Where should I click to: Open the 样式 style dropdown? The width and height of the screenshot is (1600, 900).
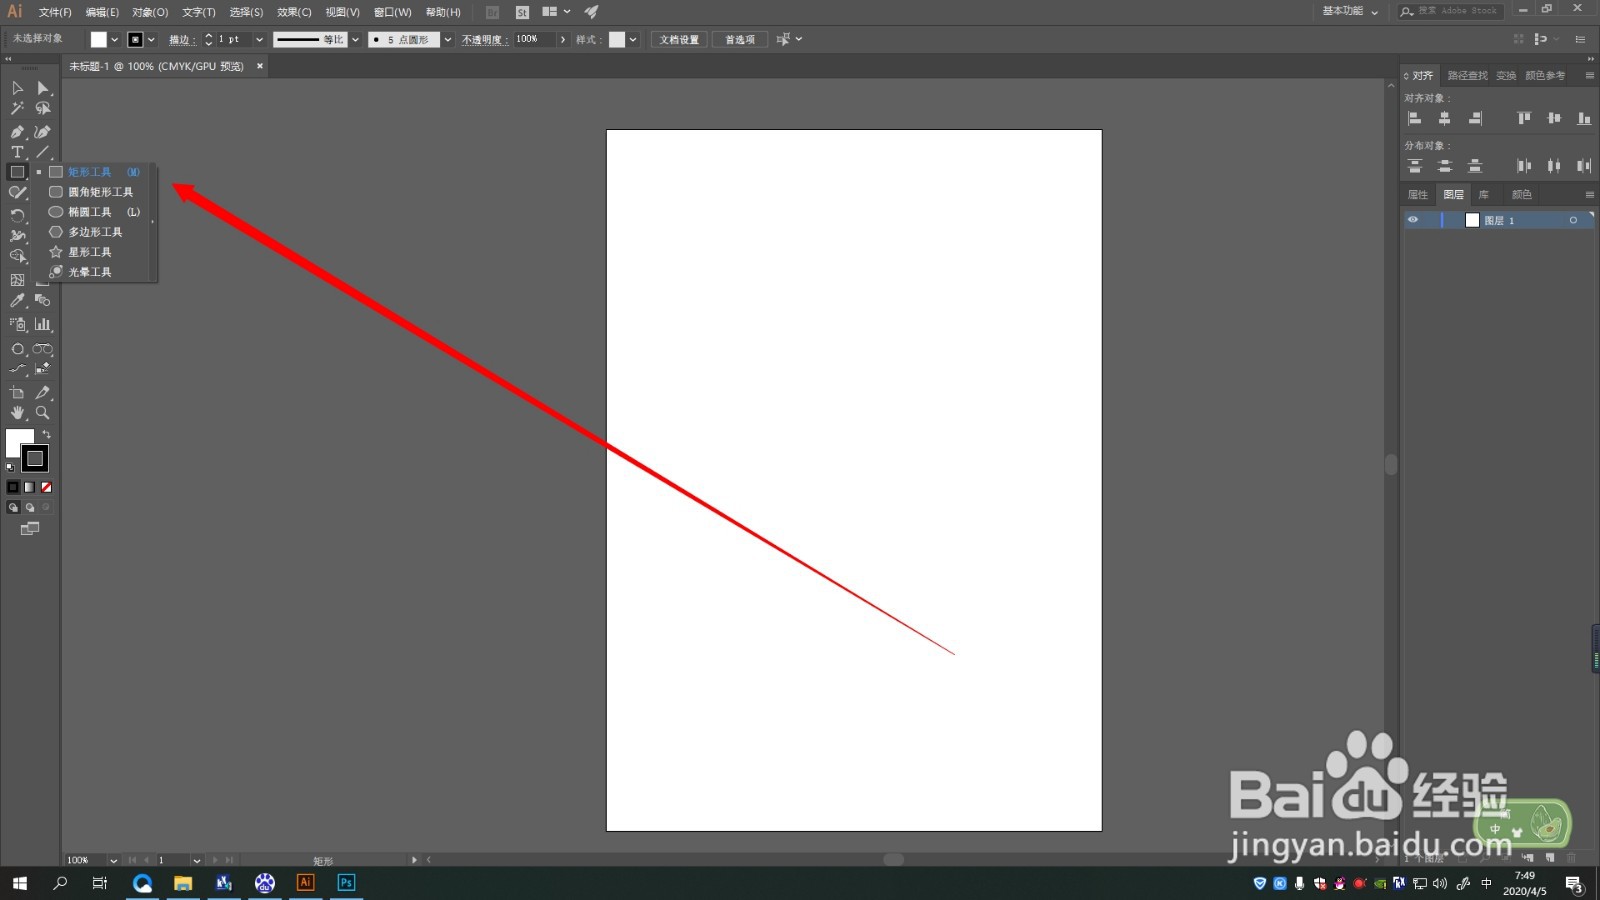[633, 40]
